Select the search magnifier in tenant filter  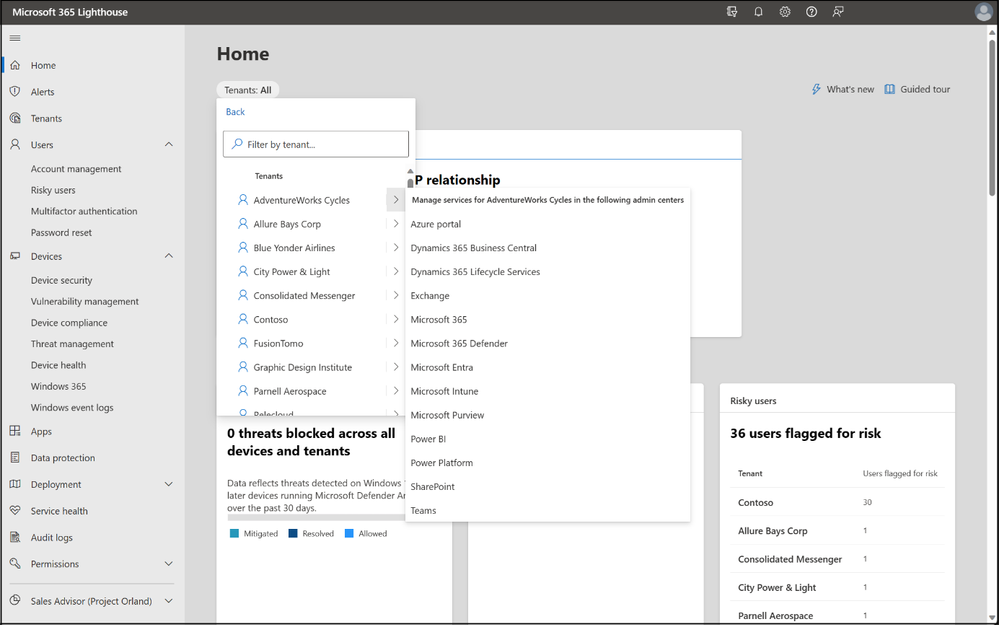click(x=237, y=144)
